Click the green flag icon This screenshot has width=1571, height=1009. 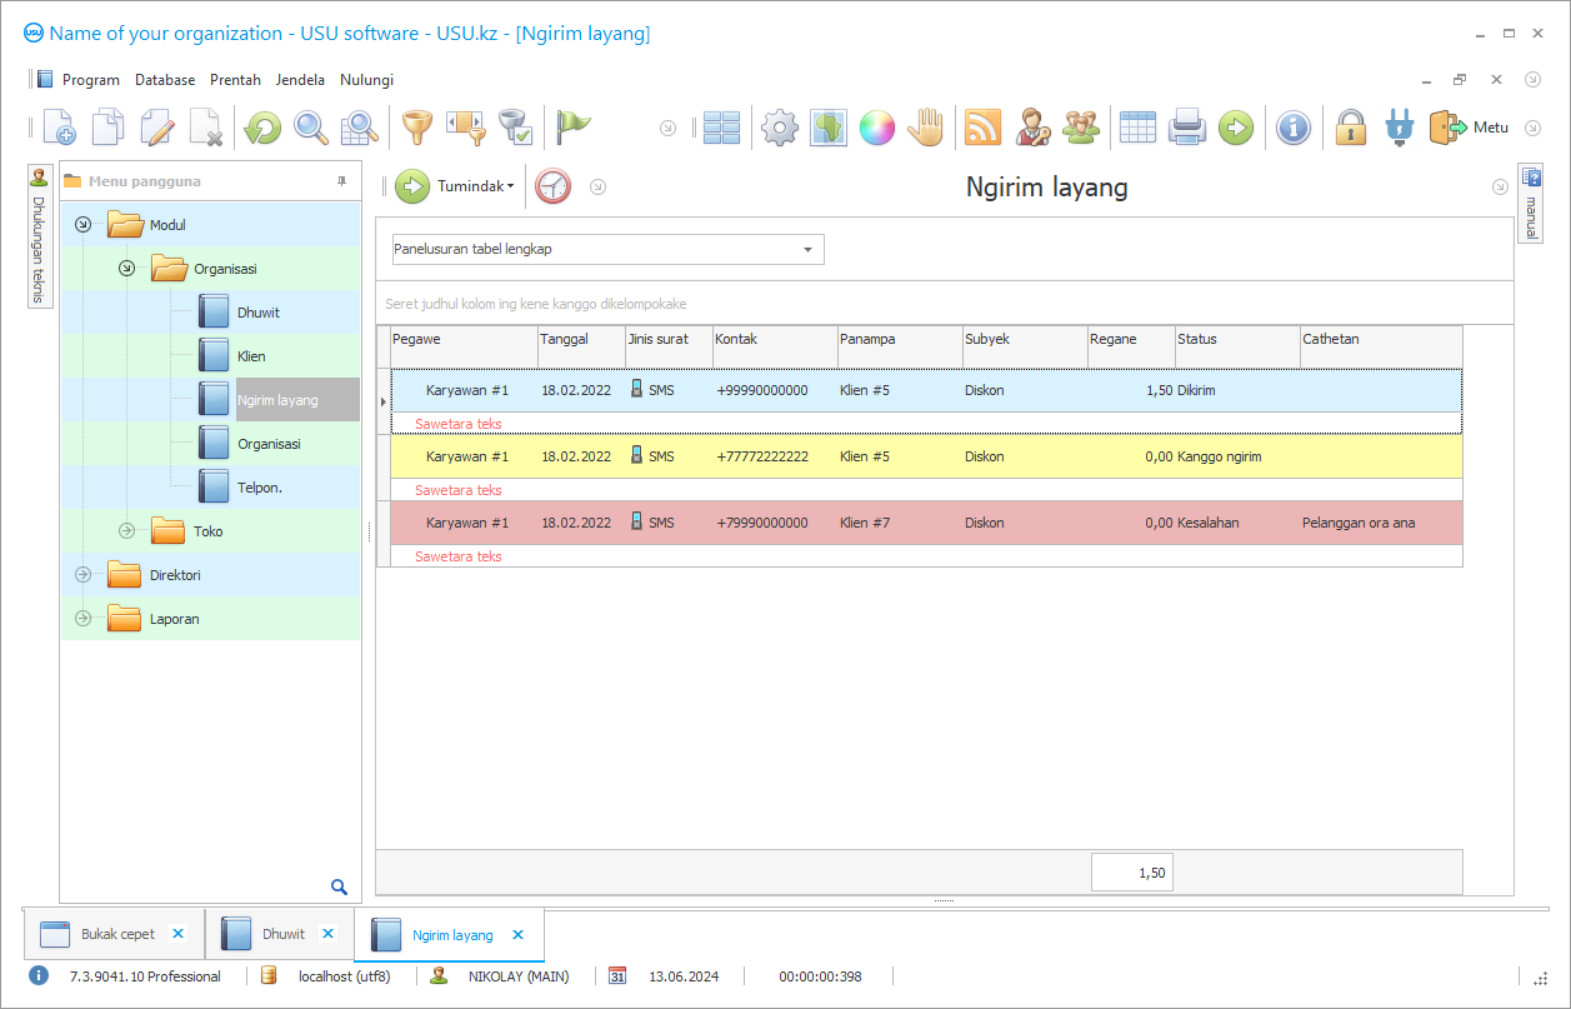pyautogui.click(x=573, y=126)
